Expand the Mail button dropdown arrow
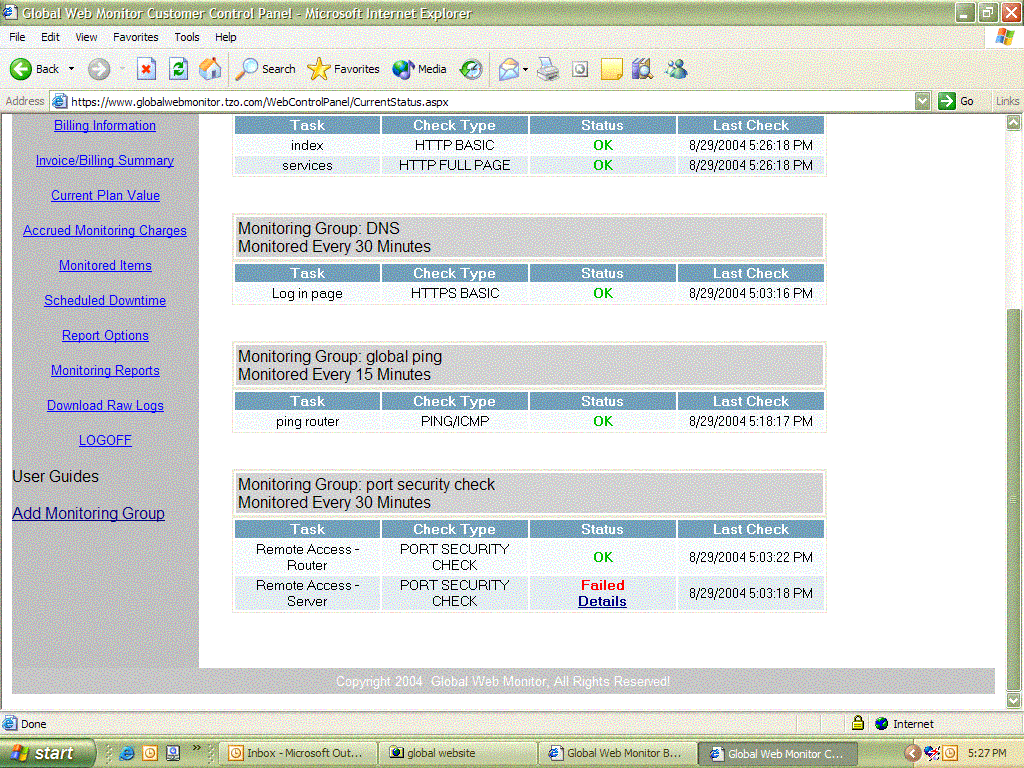The height and width of the screenshot is (768, 1024). (526, 70)
